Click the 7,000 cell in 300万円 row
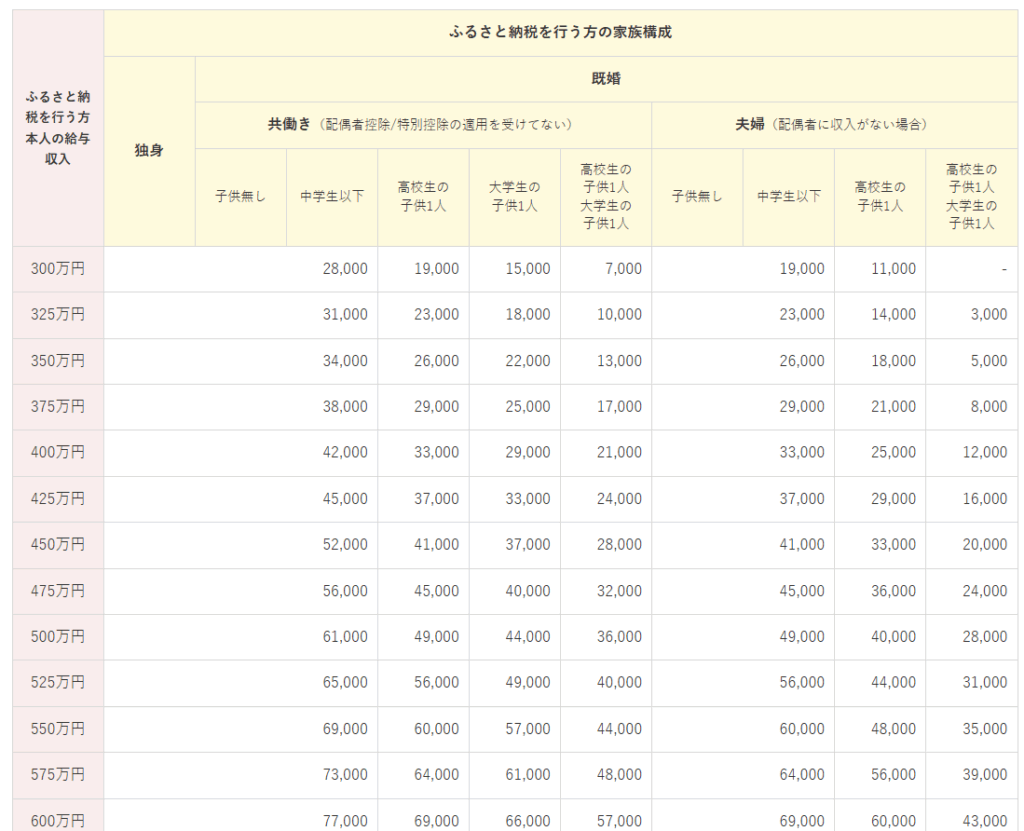Viewport: 1024px width, 831px height. coord(622,269)
